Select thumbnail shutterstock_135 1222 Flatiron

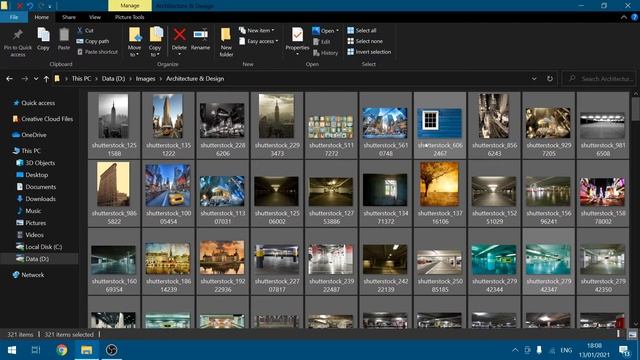tap(168, 124)
